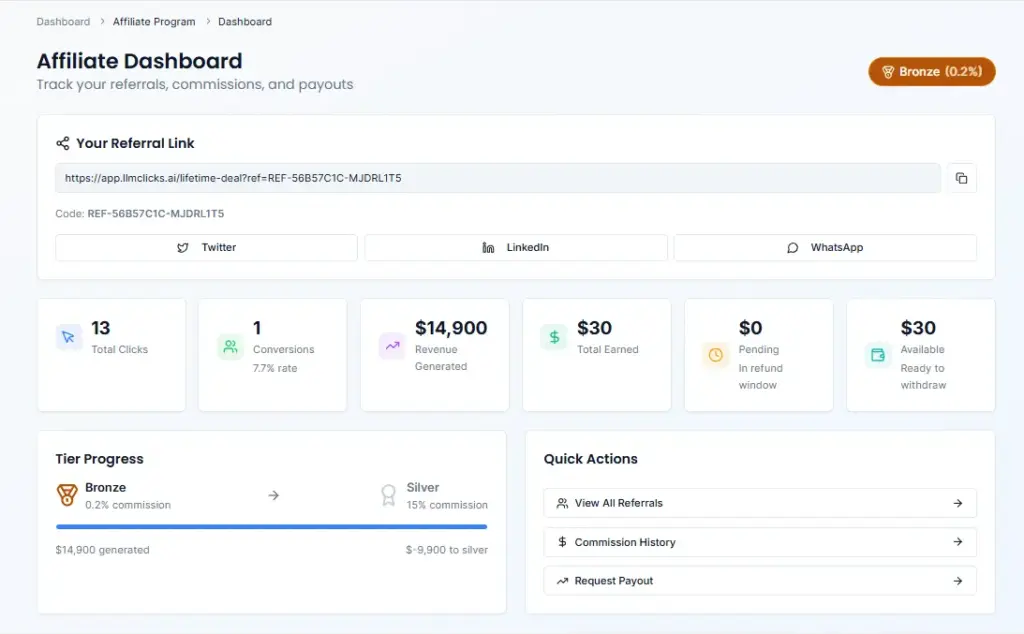Screen dimensions: 1024x634
Task: Click the Bronze tier badge at top right
Action: [931, 71]
